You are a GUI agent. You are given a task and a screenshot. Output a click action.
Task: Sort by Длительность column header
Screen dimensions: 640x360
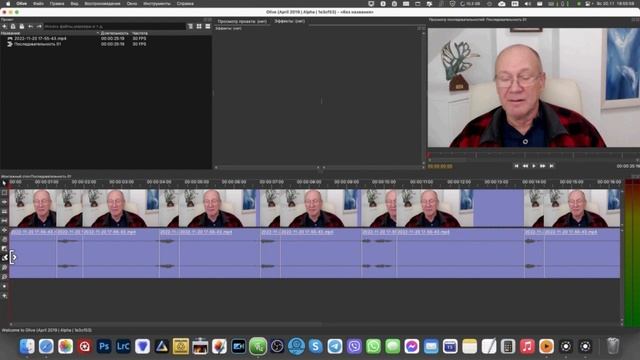point(115,33)
